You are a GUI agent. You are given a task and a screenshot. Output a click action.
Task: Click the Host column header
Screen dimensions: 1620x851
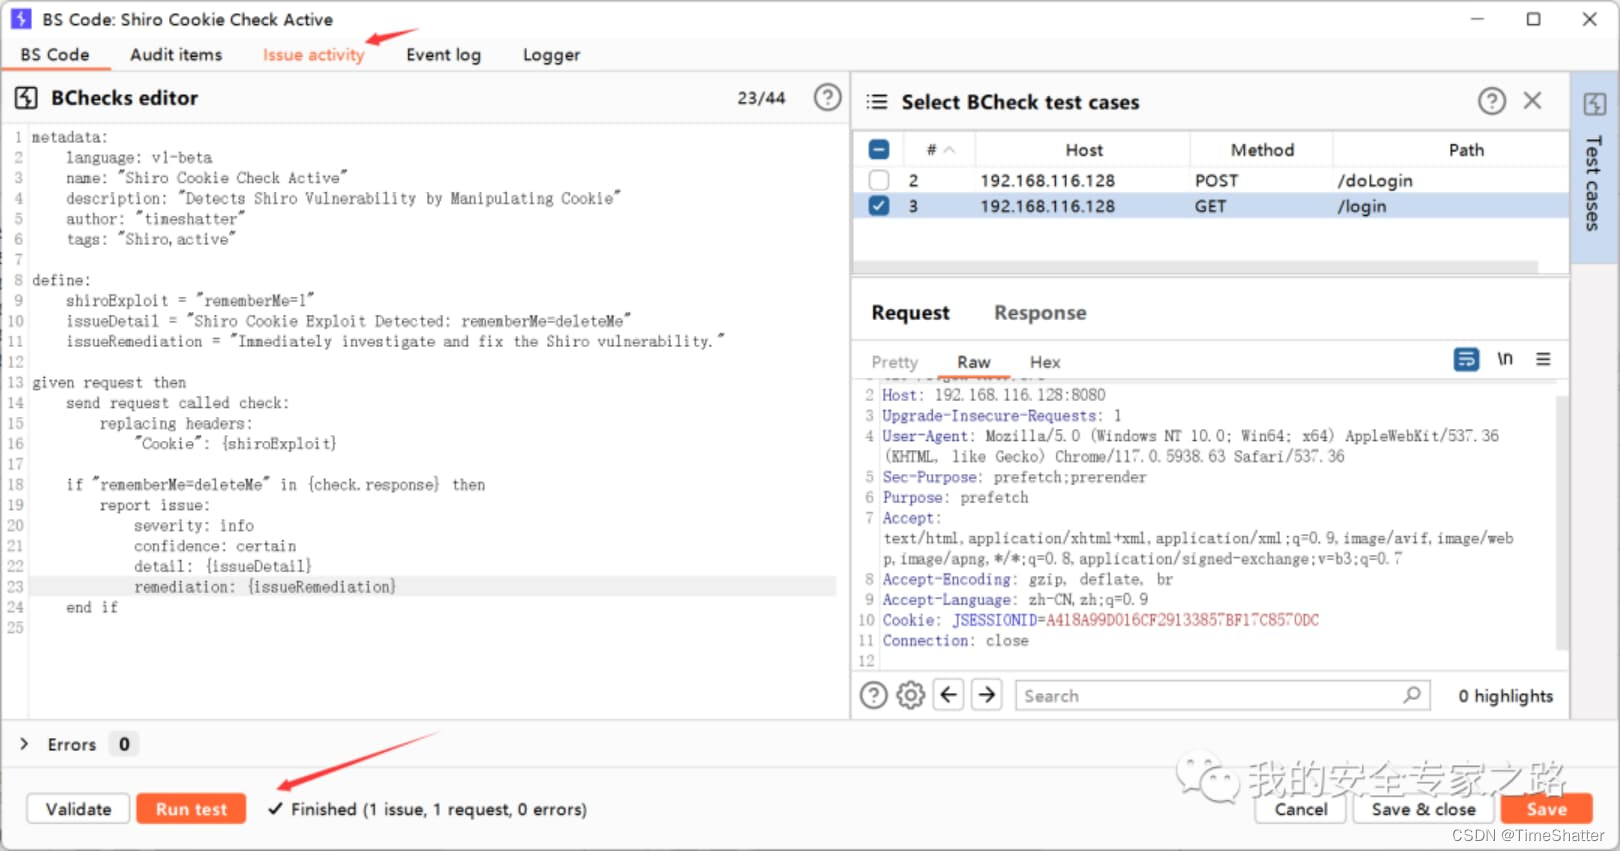pos(1083,150)
